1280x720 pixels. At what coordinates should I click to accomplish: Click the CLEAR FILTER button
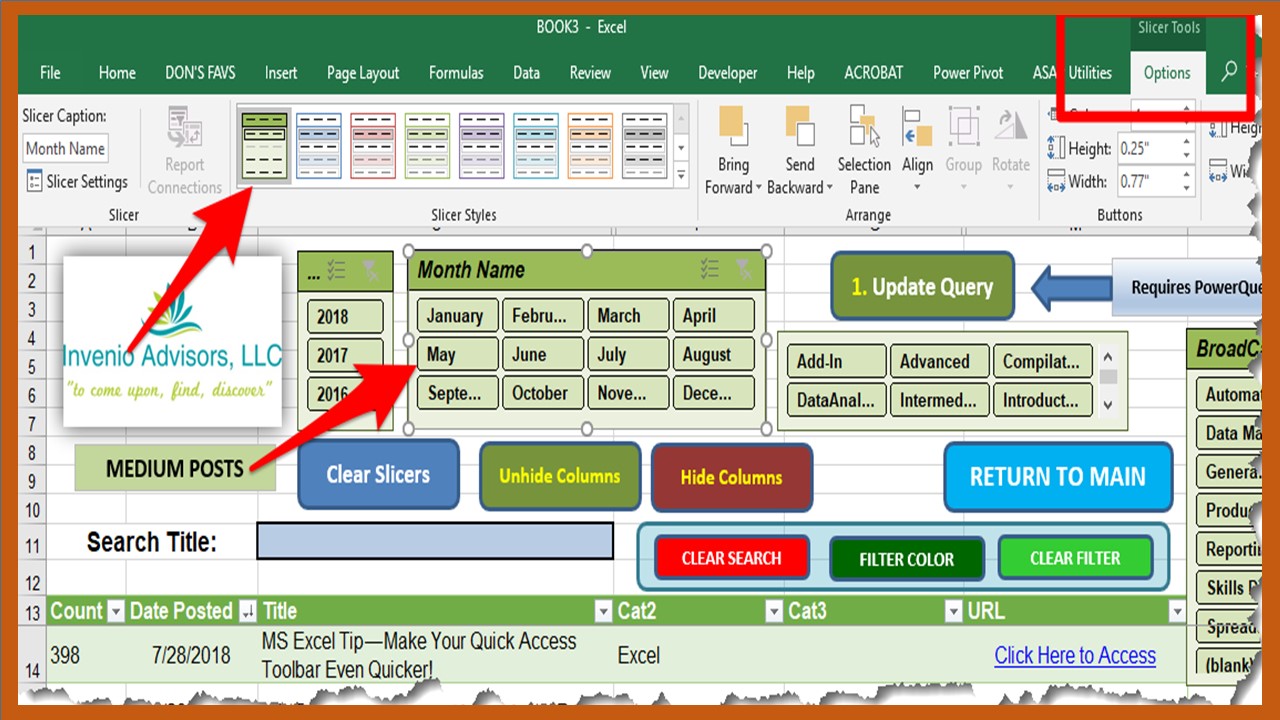point(1076,558)
